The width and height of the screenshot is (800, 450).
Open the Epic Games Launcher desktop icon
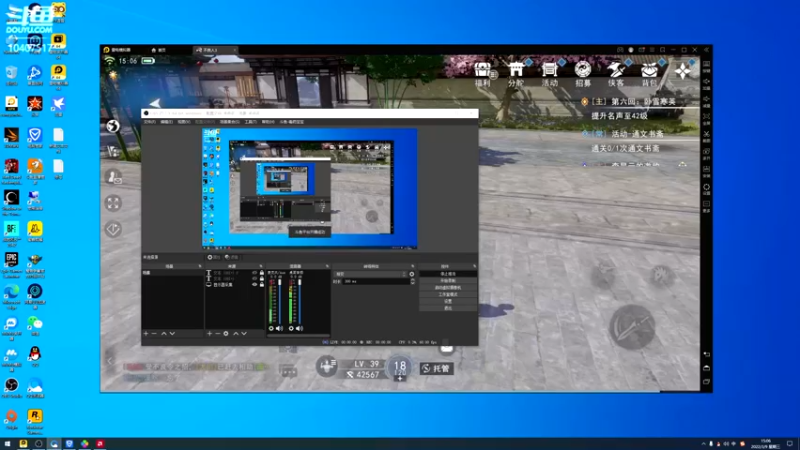(x=11, y=264)
